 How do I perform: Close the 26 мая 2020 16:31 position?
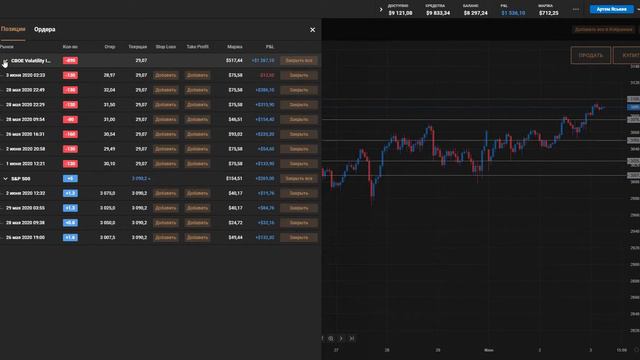(x=299, y=134)
